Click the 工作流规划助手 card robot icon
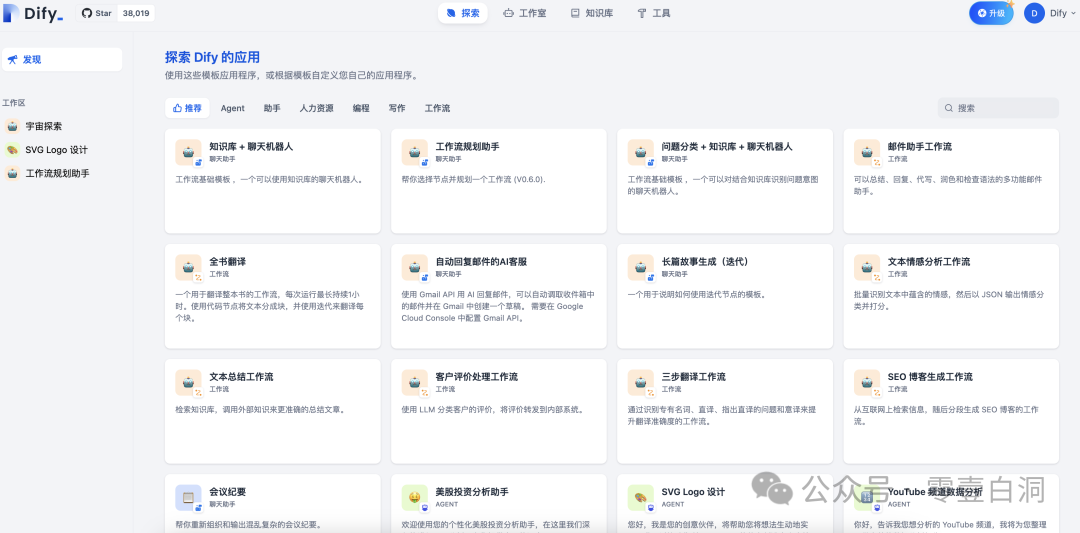This screenshot has height=533, width=1080. coord(415,152)
